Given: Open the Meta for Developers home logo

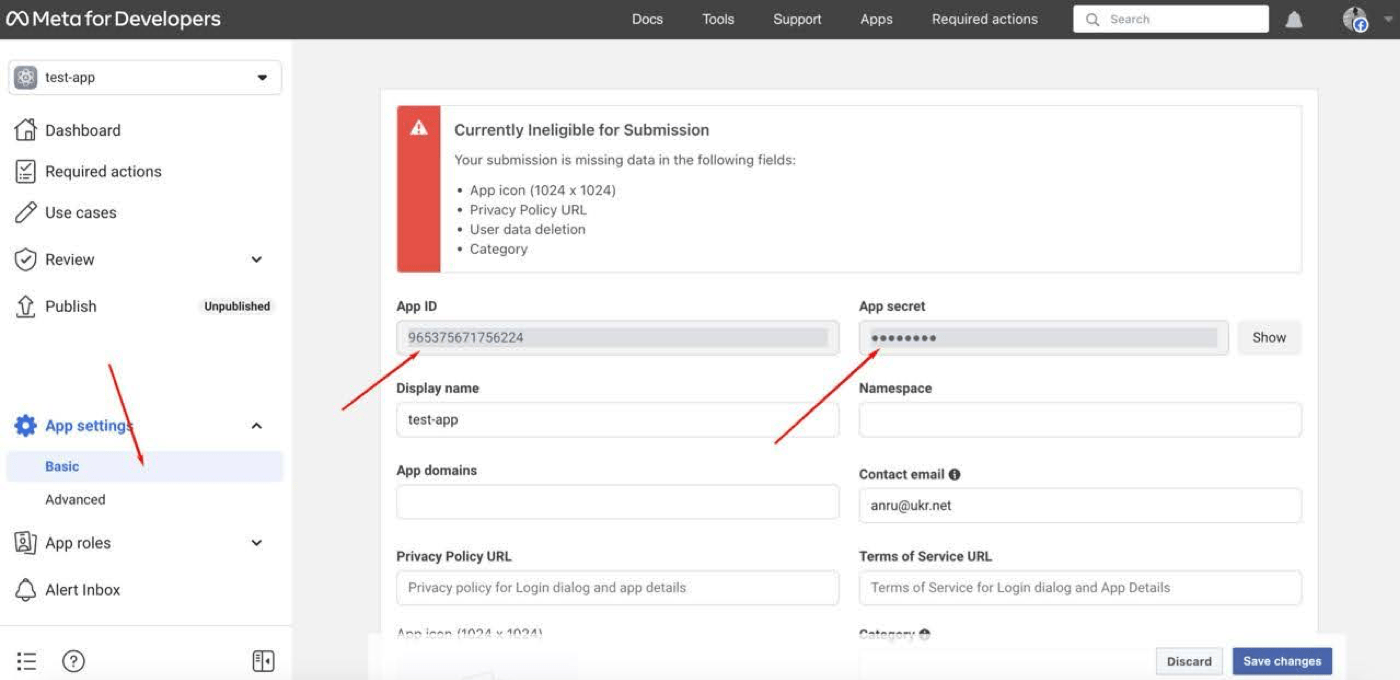Looking at the screenshot, I should point(113,19).
